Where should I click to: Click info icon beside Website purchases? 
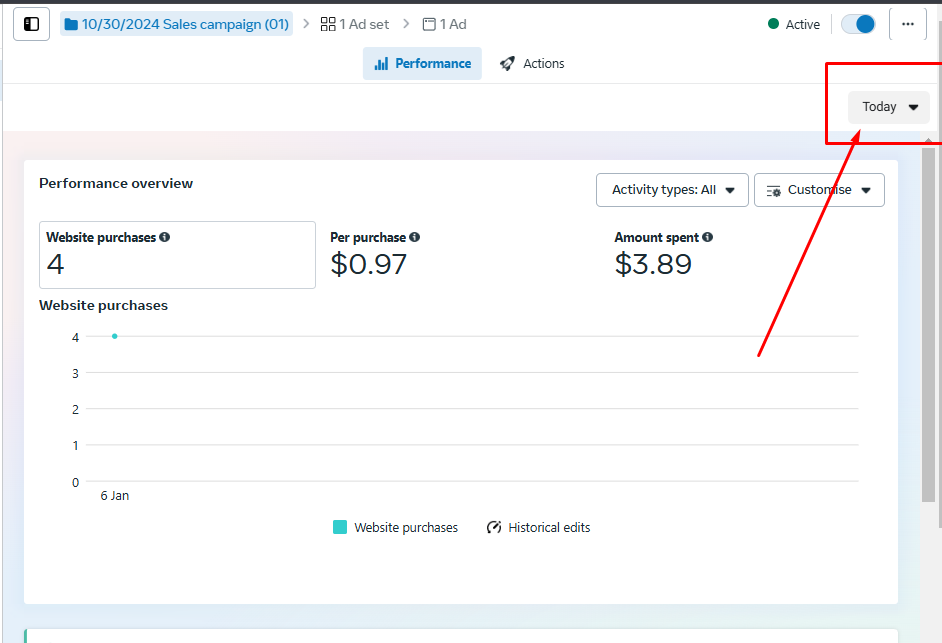click(x=165, y=237)
